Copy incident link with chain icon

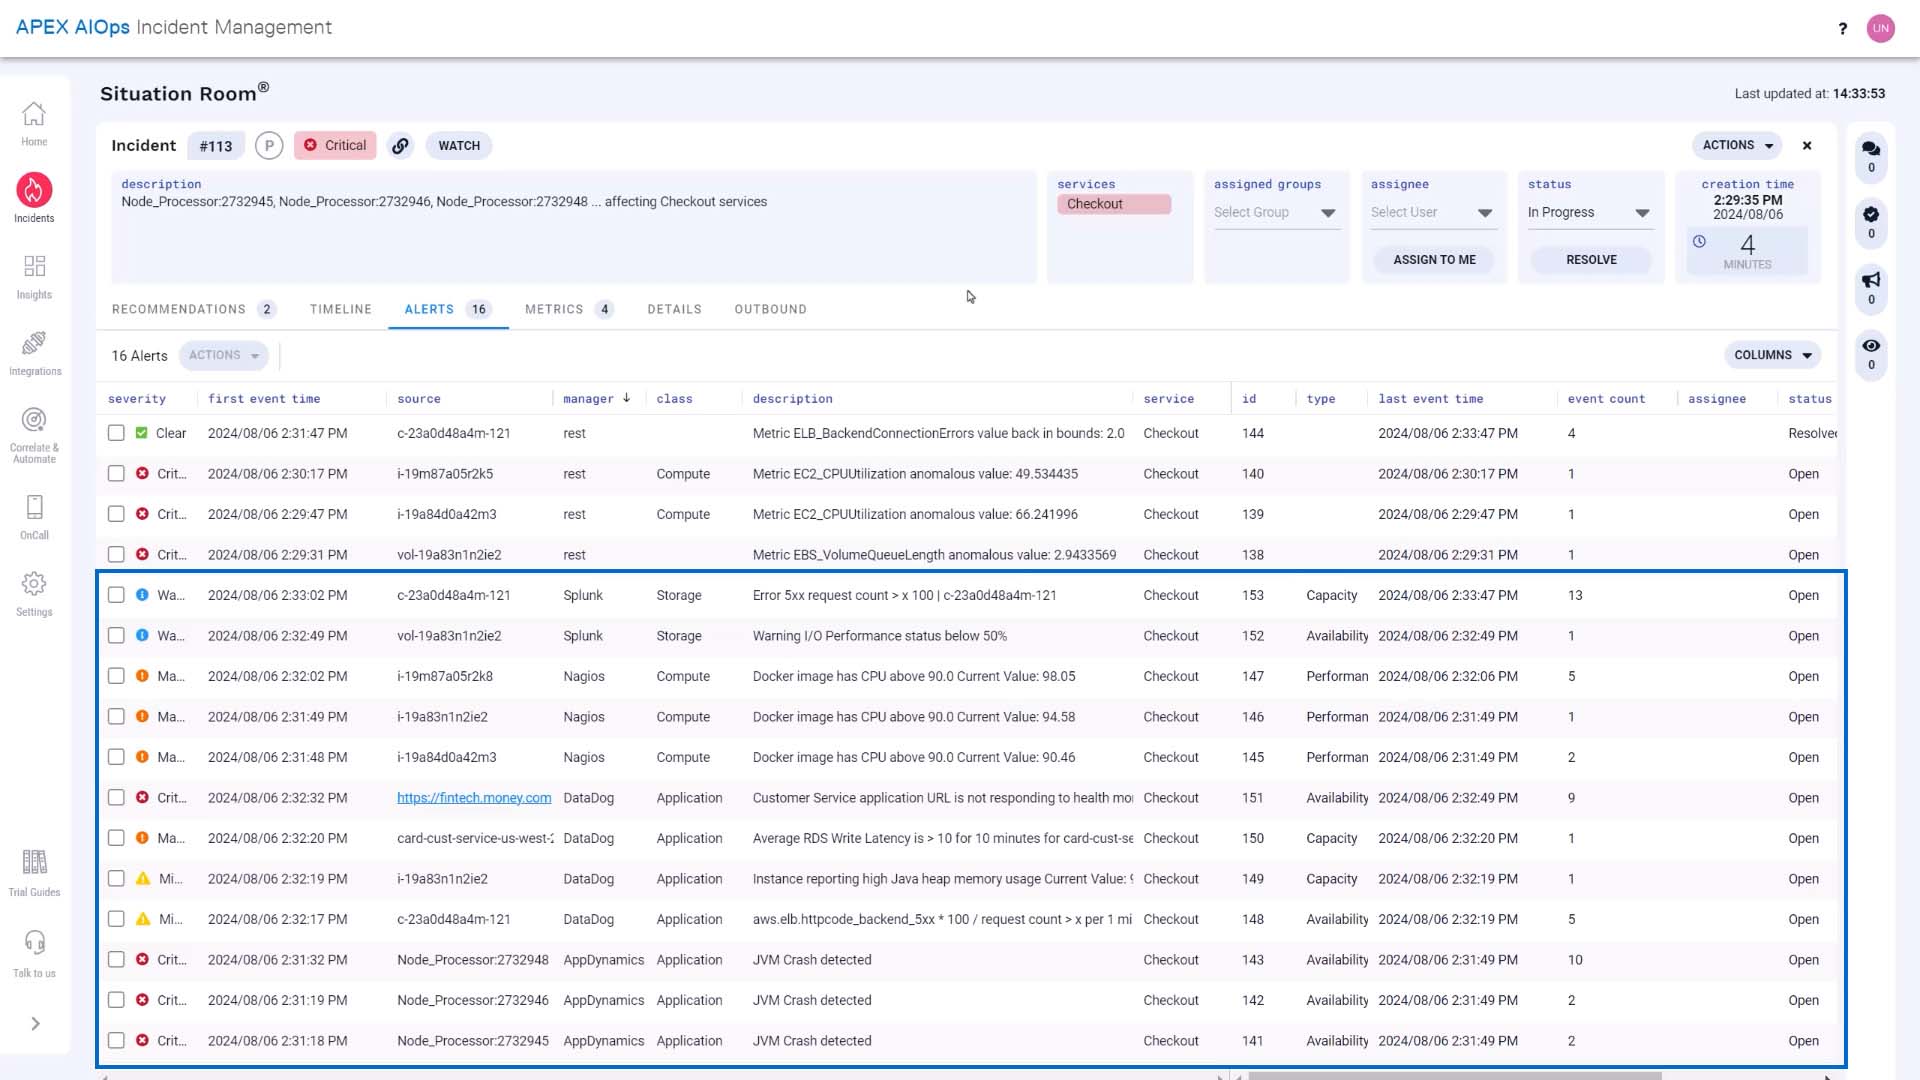coord(400,146)
